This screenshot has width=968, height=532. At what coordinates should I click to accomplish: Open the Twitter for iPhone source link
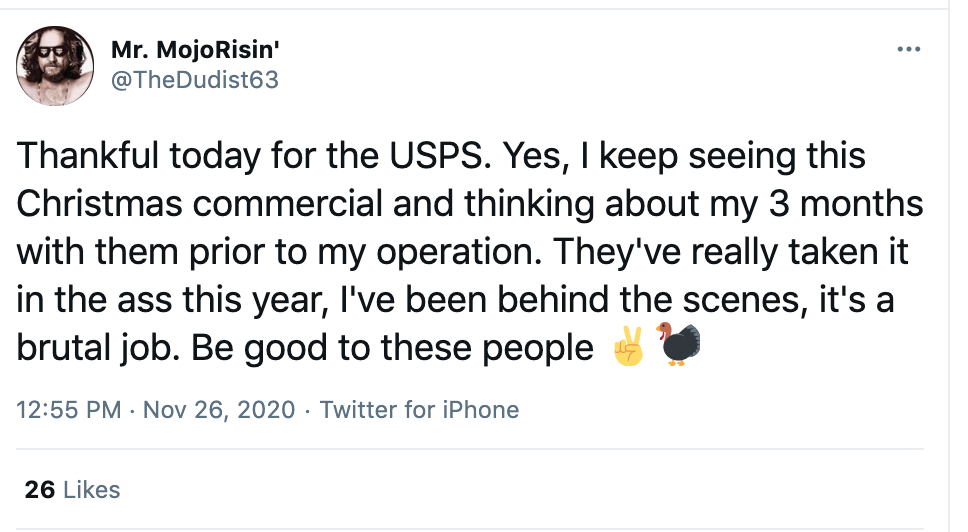[419, 410]
